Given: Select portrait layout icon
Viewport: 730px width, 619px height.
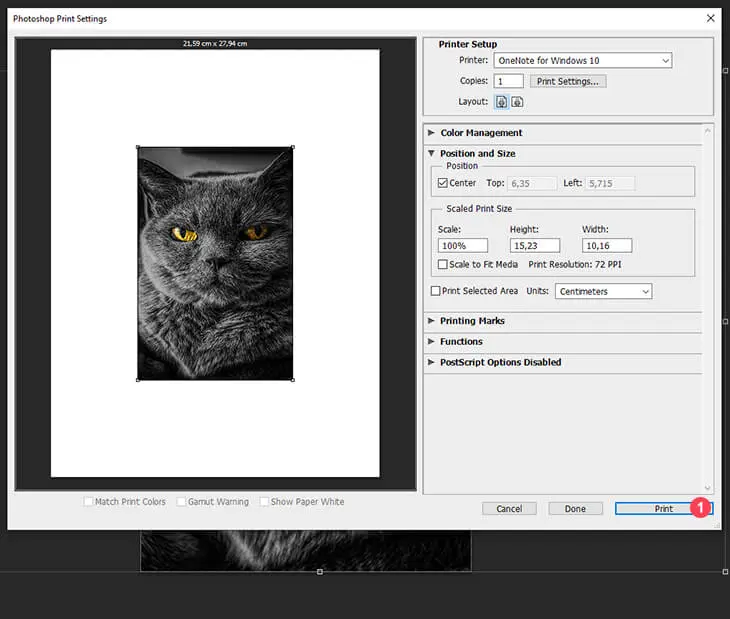Looking at the screenshot, I should coord(501,102).
